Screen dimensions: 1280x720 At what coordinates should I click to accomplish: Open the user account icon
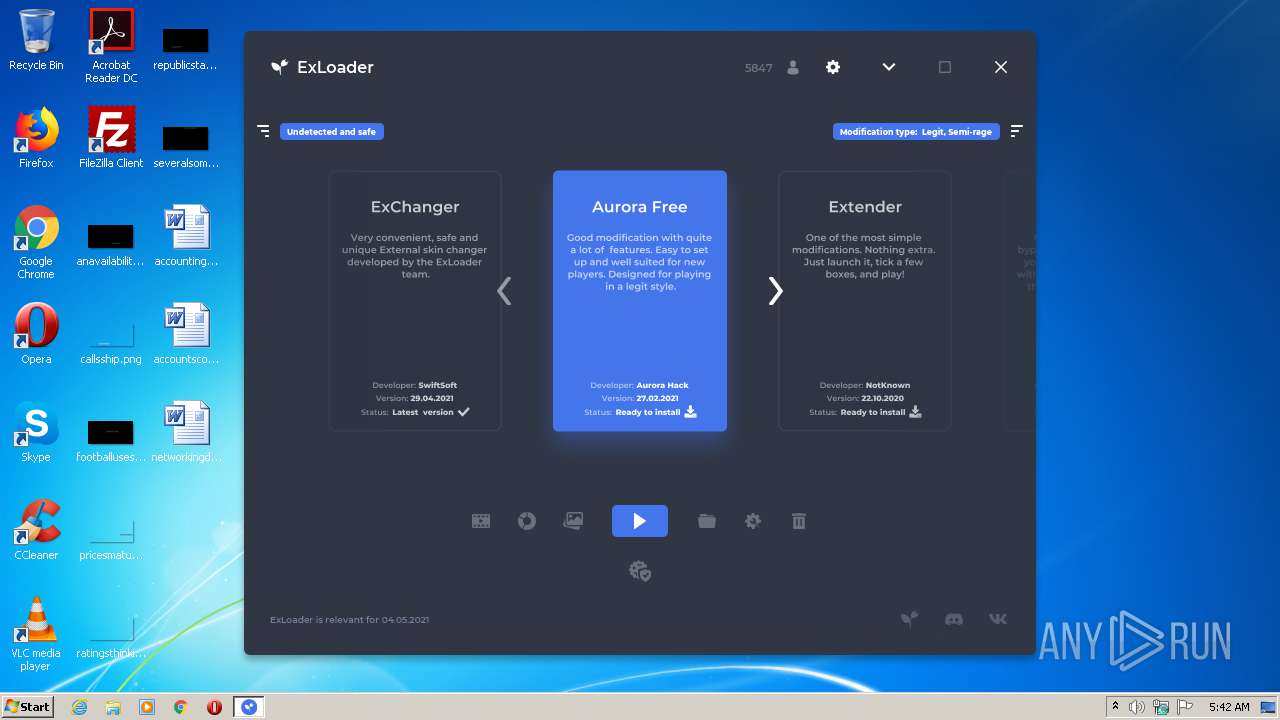pyautogui.click(x=793, y=67)
